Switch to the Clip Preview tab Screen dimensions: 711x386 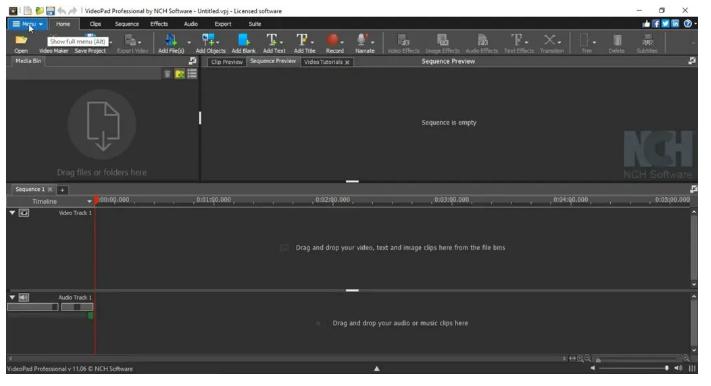click(227, 62)
